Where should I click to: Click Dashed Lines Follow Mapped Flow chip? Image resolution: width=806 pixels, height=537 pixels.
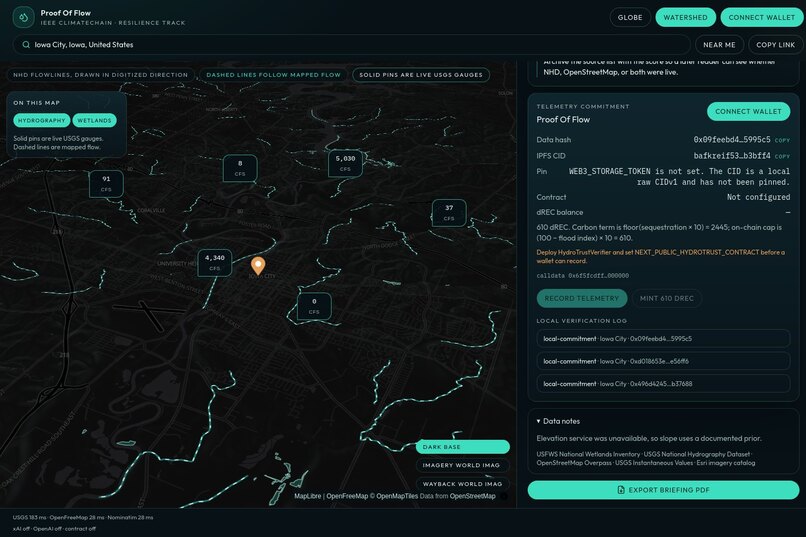tap(273, 75)
